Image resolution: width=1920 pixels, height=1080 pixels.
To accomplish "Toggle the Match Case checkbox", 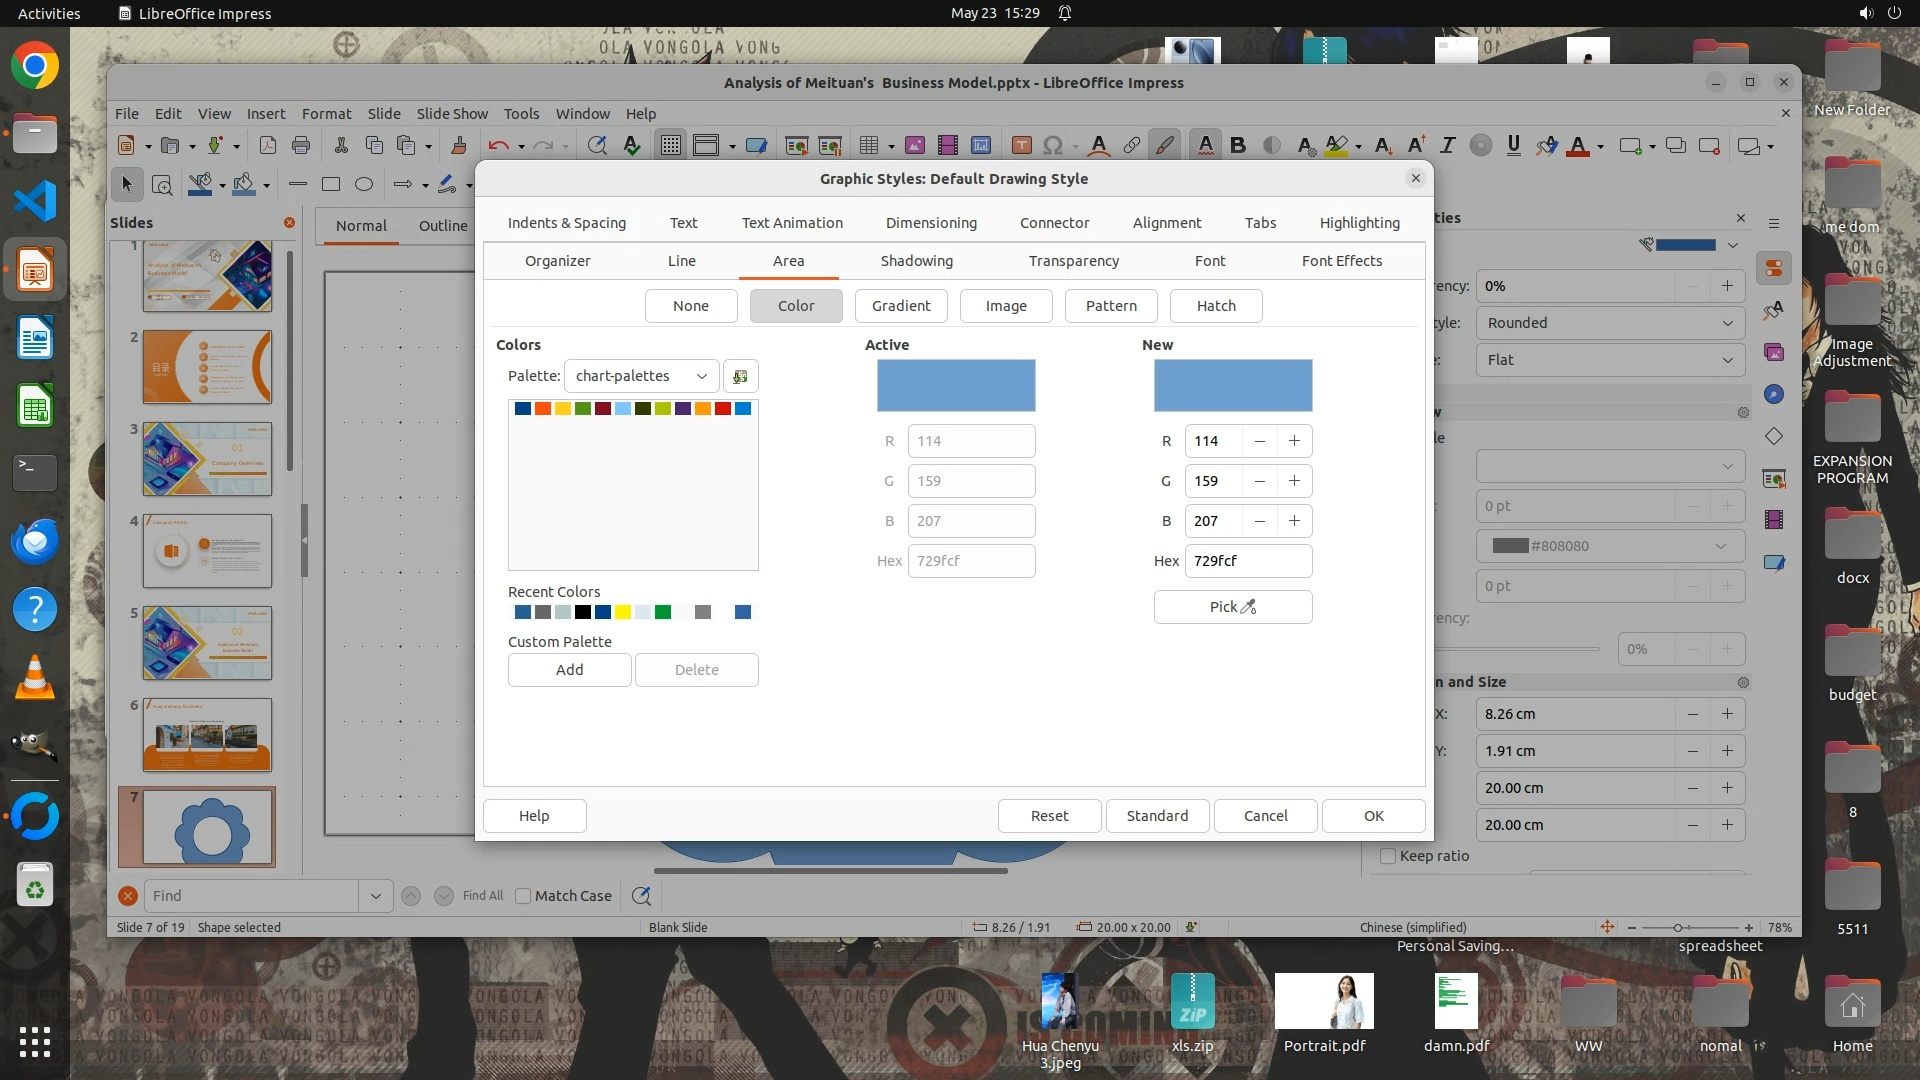I will pyautogui.click(x=523, y=896).
